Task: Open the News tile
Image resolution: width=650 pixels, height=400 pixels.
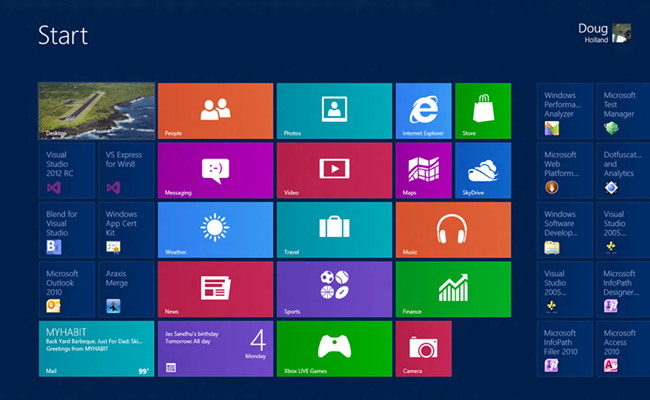Action: point(215,289)
